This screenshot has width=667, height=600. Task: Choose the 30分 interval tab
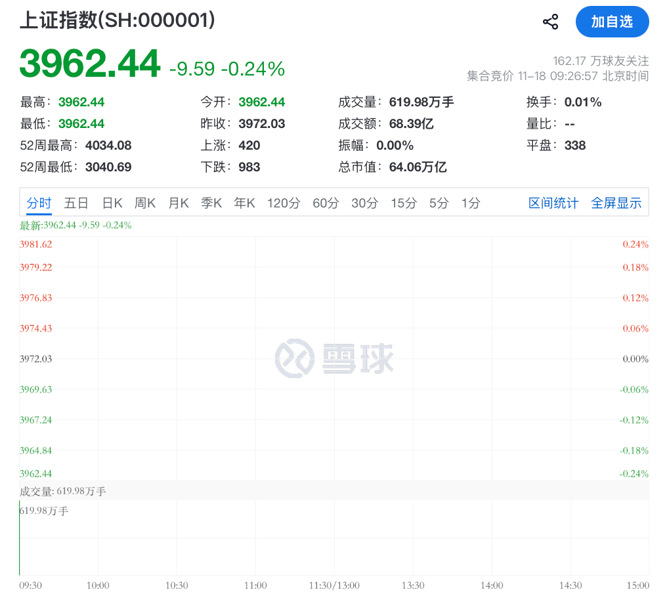(x=364, y=203)
